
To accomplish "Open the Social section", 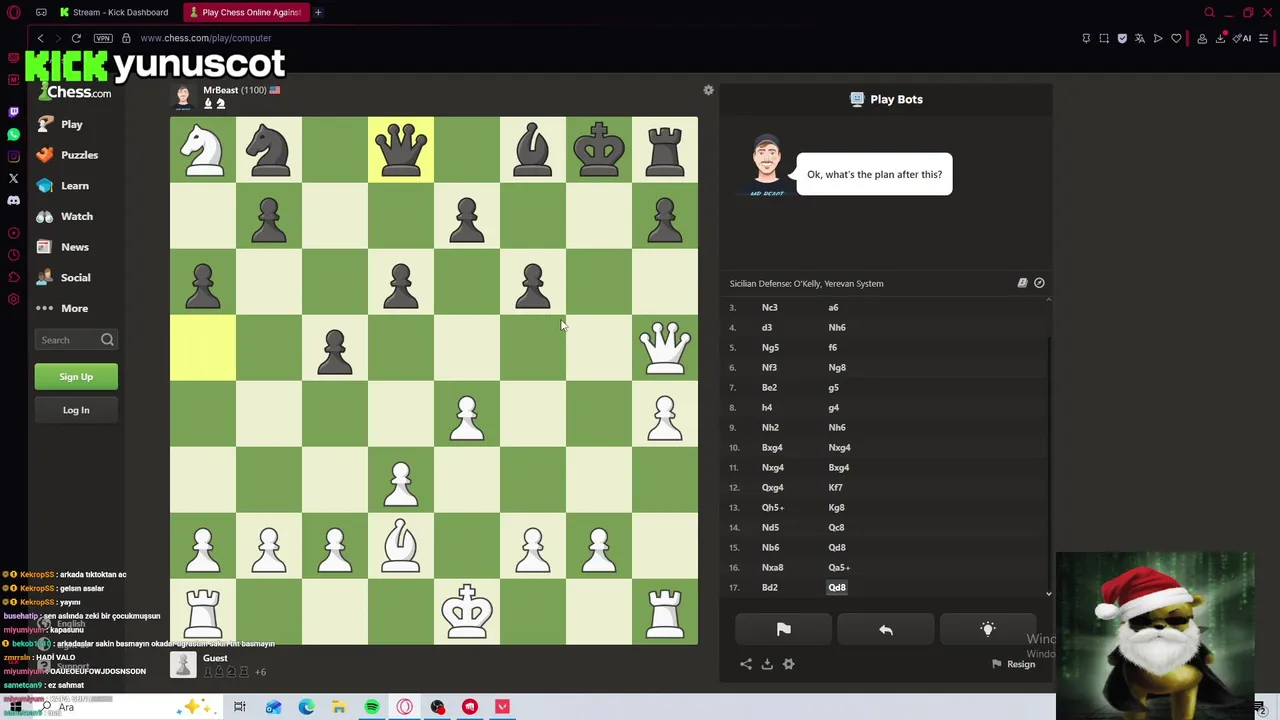I will click(63, 277).
